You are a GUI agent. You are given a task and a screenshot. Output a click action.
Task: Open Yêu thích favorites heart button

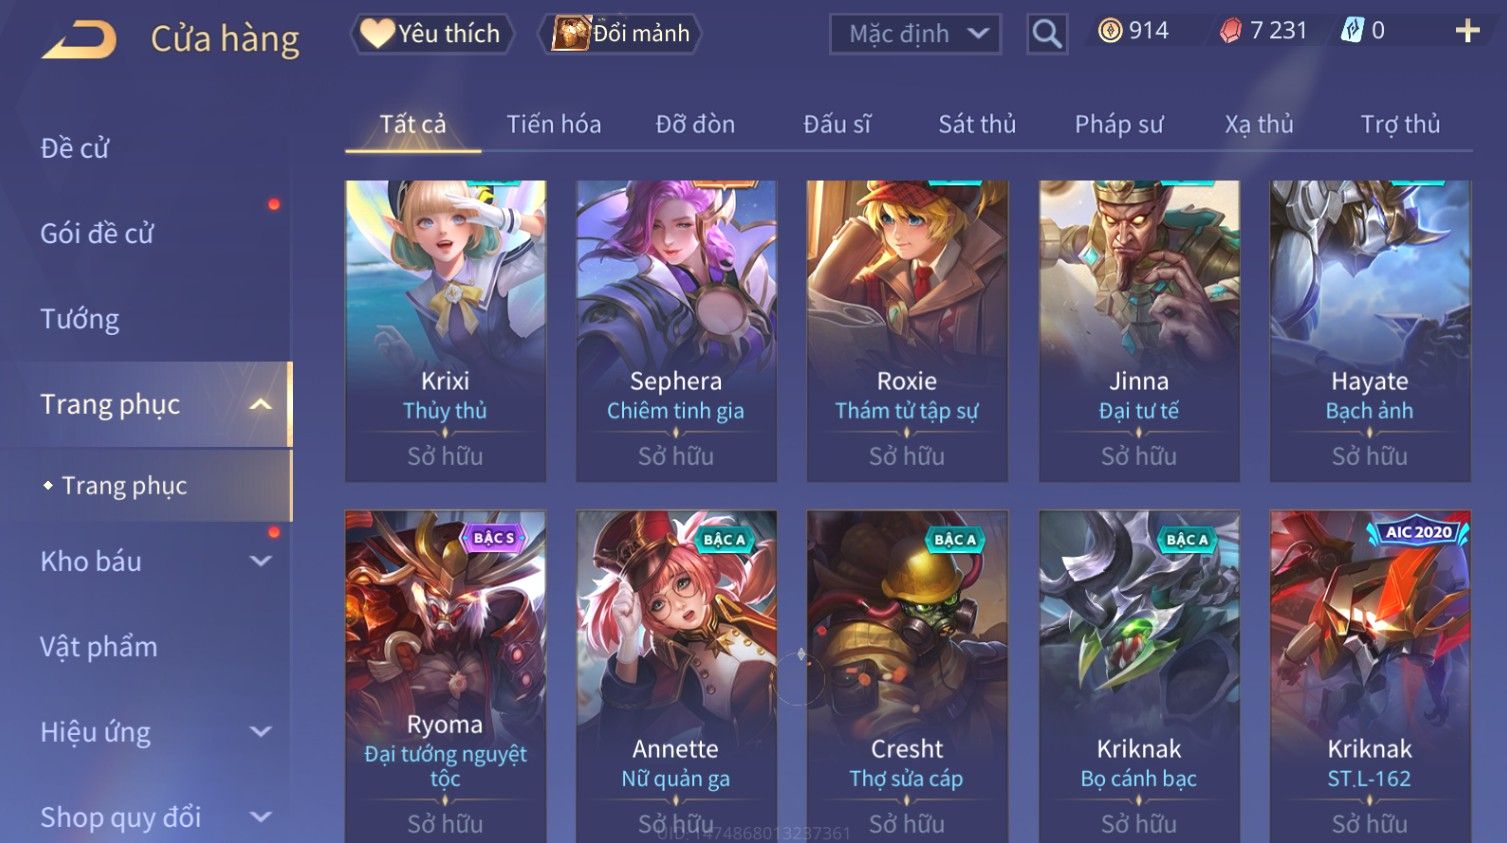(x=432, y=33)
